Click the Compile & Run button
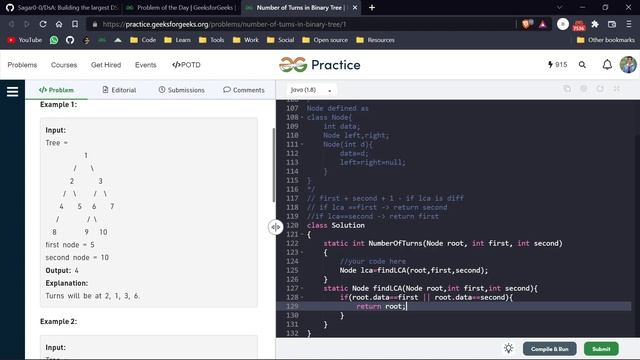640x360 pixels. (x=550, y=349)
